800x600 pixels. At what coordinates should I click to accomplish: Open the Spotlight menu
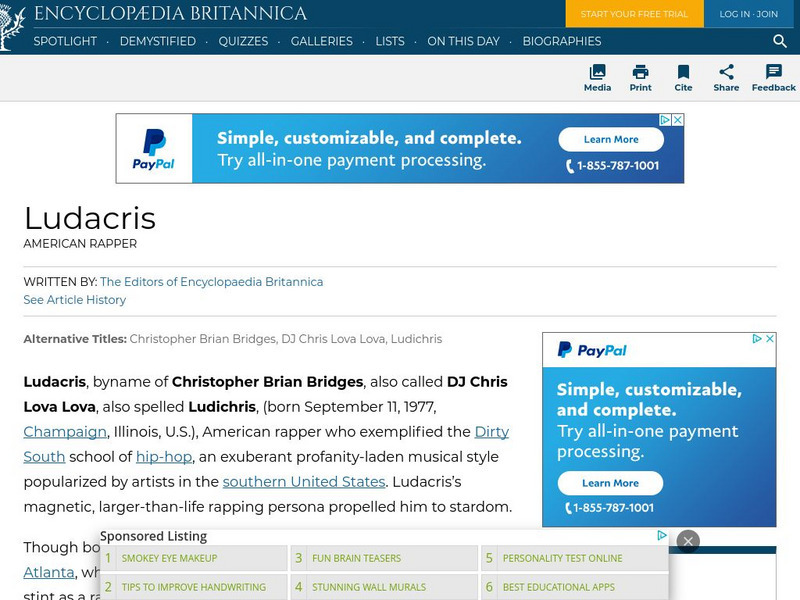(x=65, y=41)
